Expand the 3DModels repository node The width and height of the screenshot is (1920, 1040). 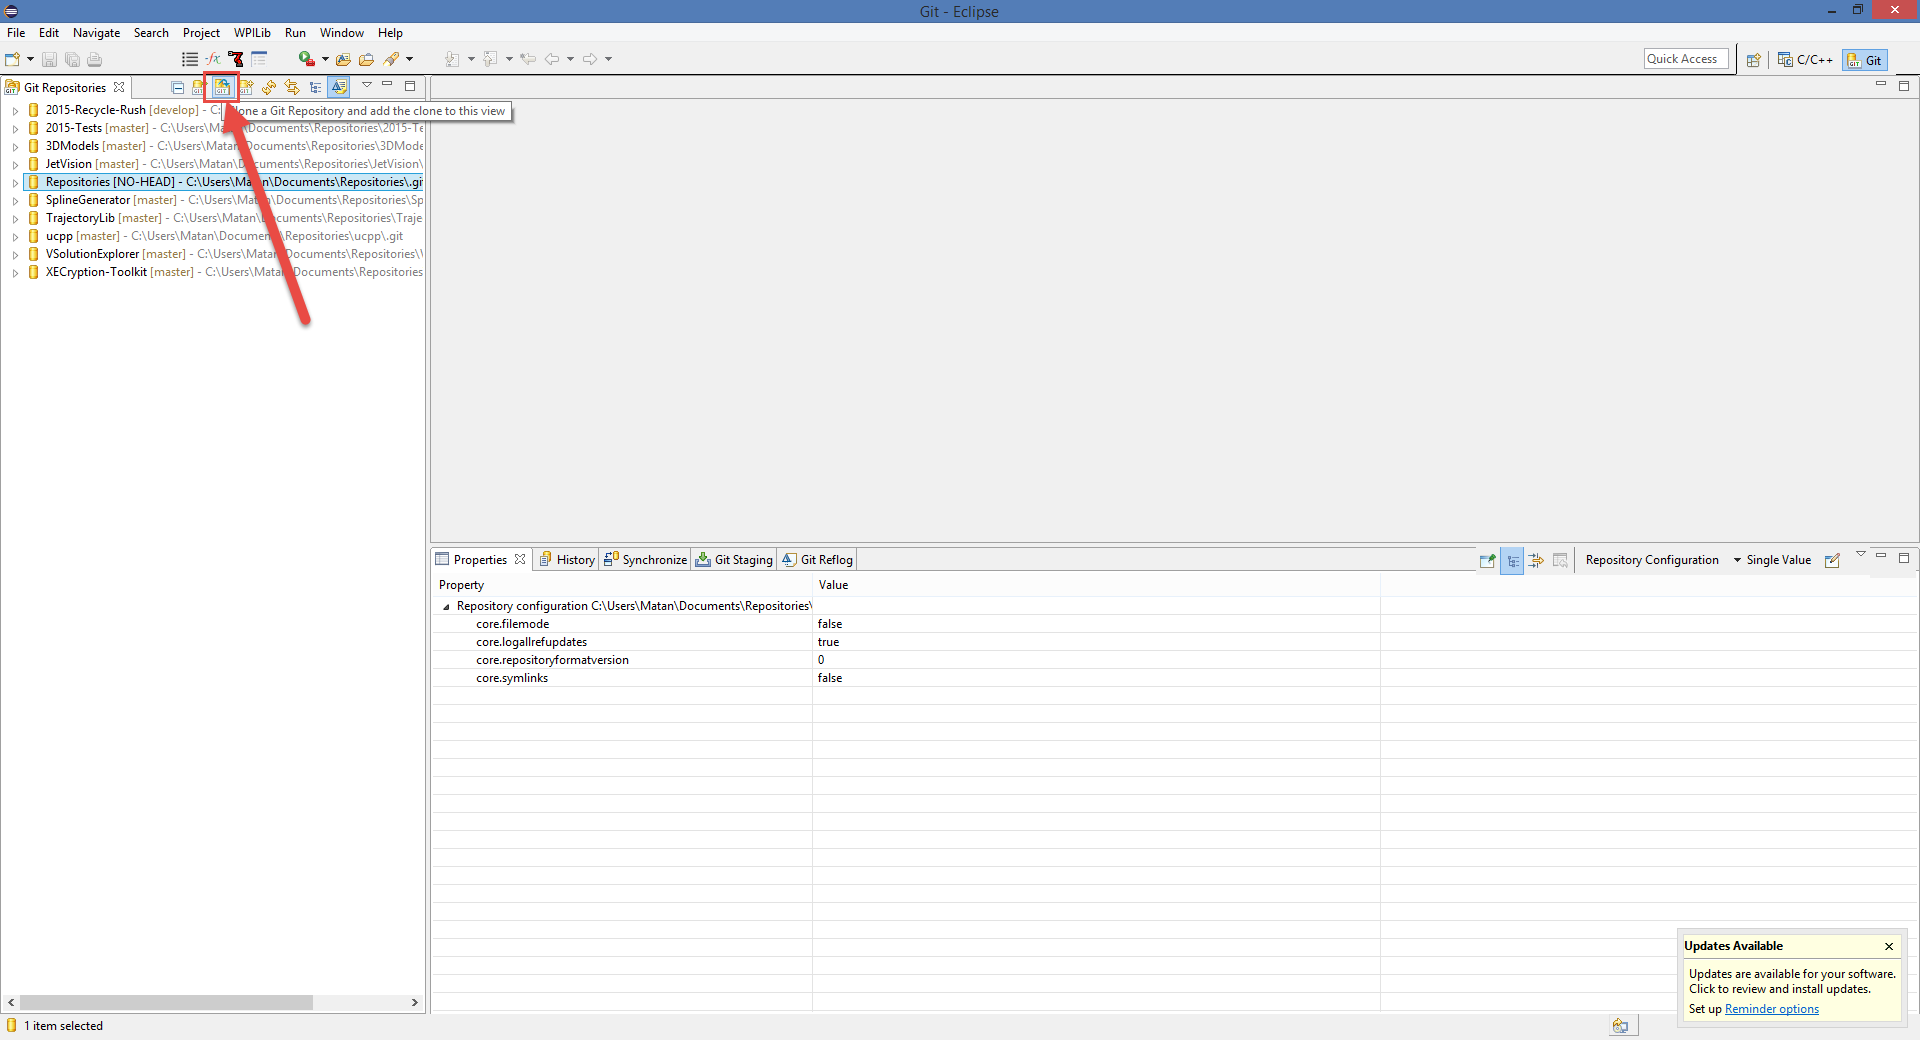[x=15, y=147]
